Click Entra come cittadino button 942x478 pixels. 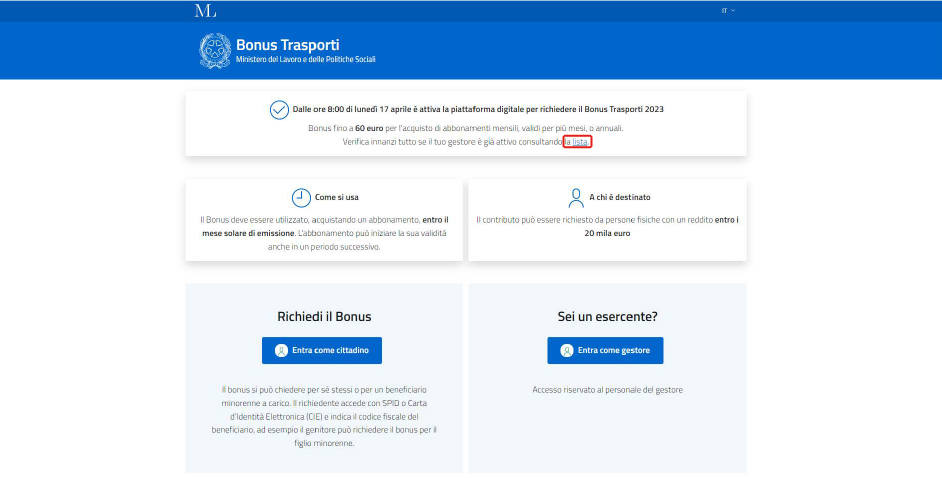click(322, 351)
